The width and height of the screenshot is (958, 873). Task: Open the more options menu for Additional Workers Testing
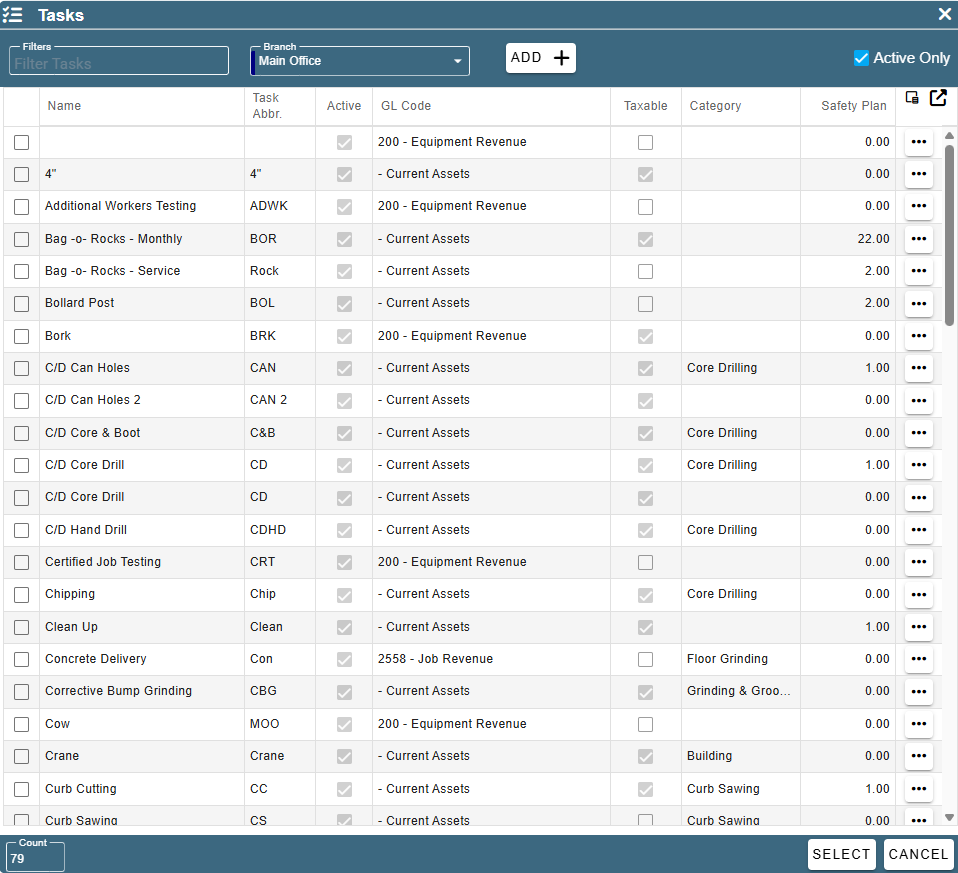tap(918, 206)
